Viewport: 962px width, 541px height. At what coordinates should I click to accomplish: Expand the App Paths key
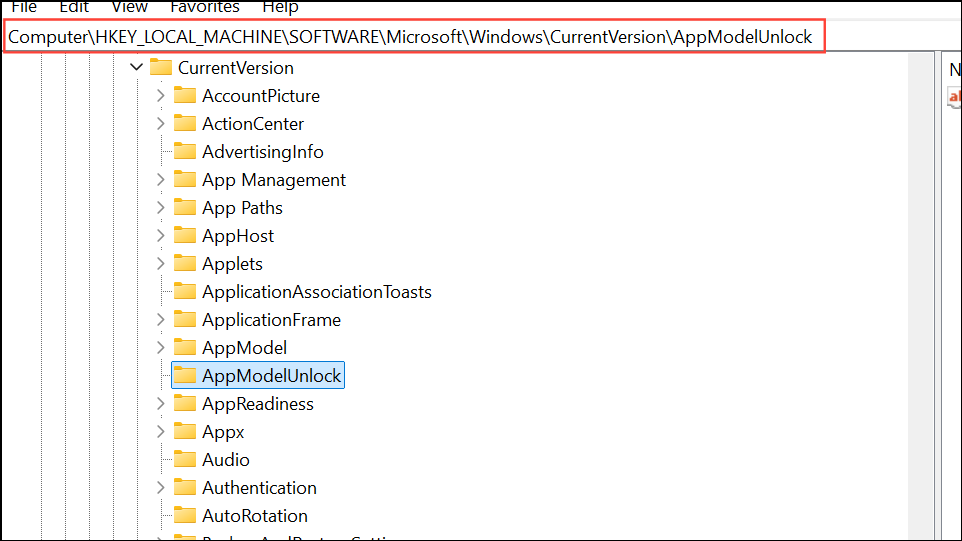click(160, 208)
